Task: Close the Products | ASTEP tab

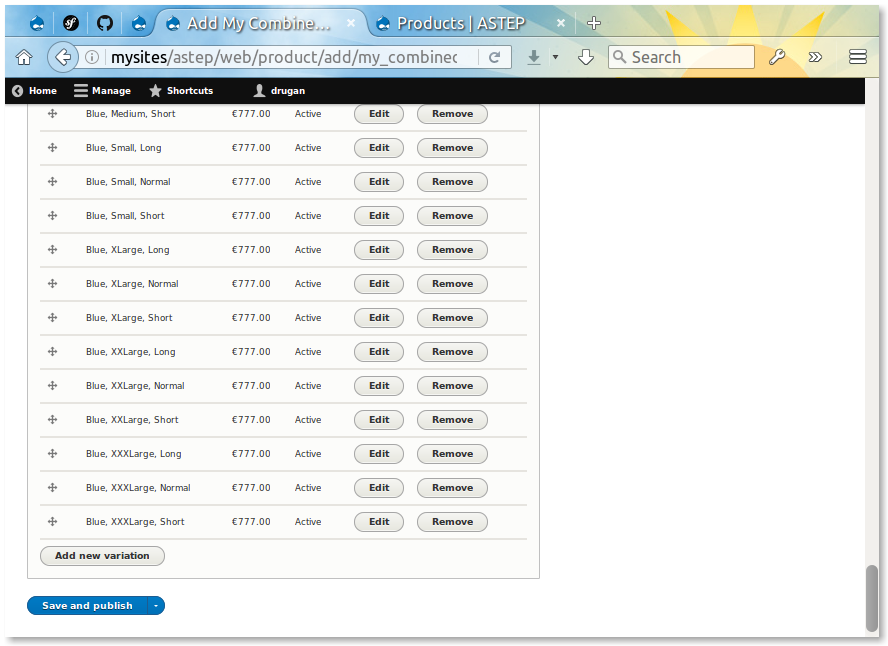Action: point(561,23)
